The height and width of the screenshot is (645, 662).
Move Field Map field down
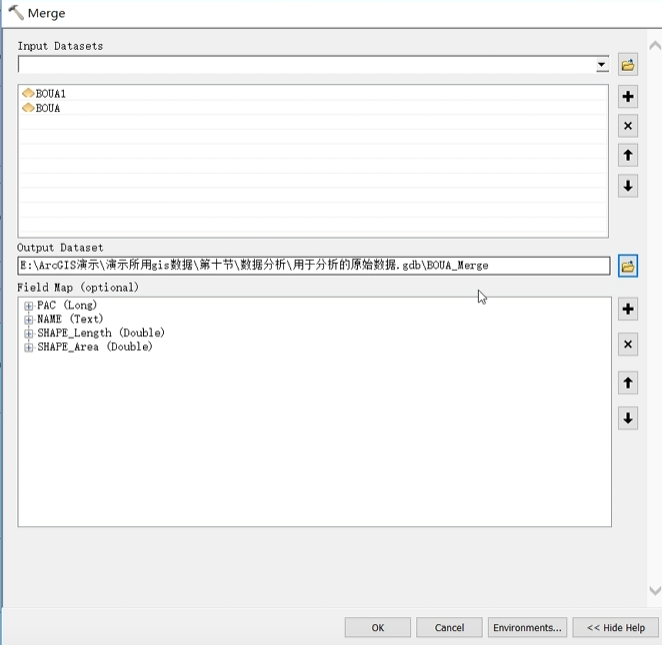pos(628,418)
